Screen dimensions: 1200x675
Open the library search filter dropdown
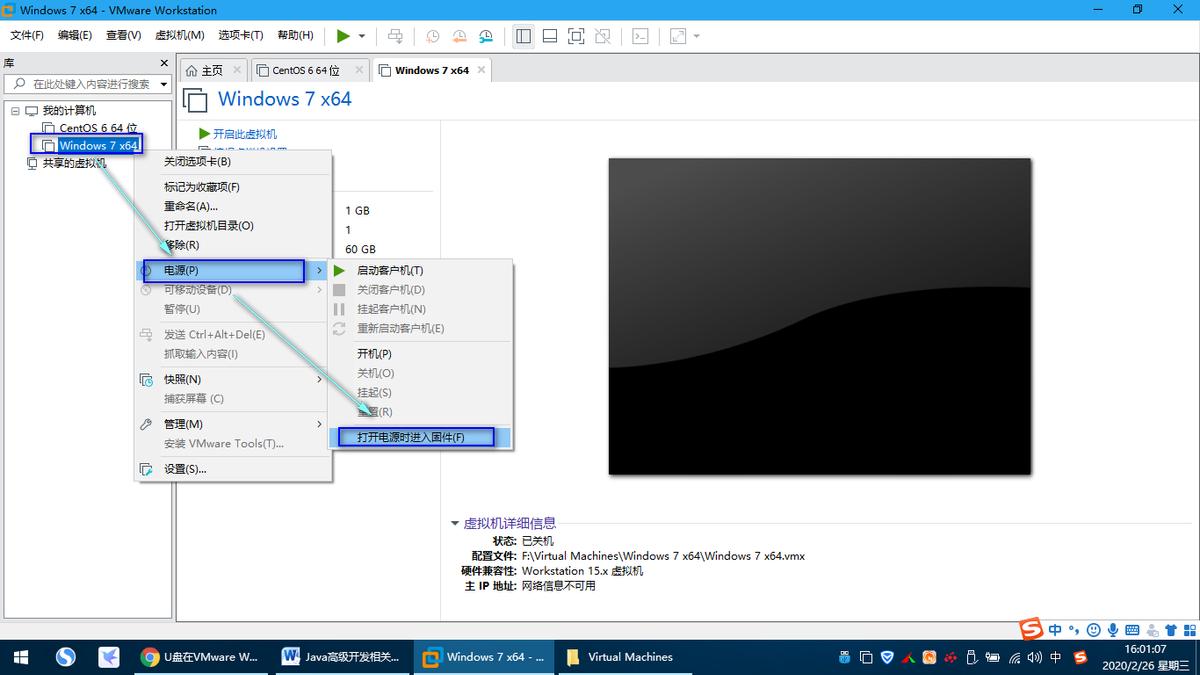(163, 84)
